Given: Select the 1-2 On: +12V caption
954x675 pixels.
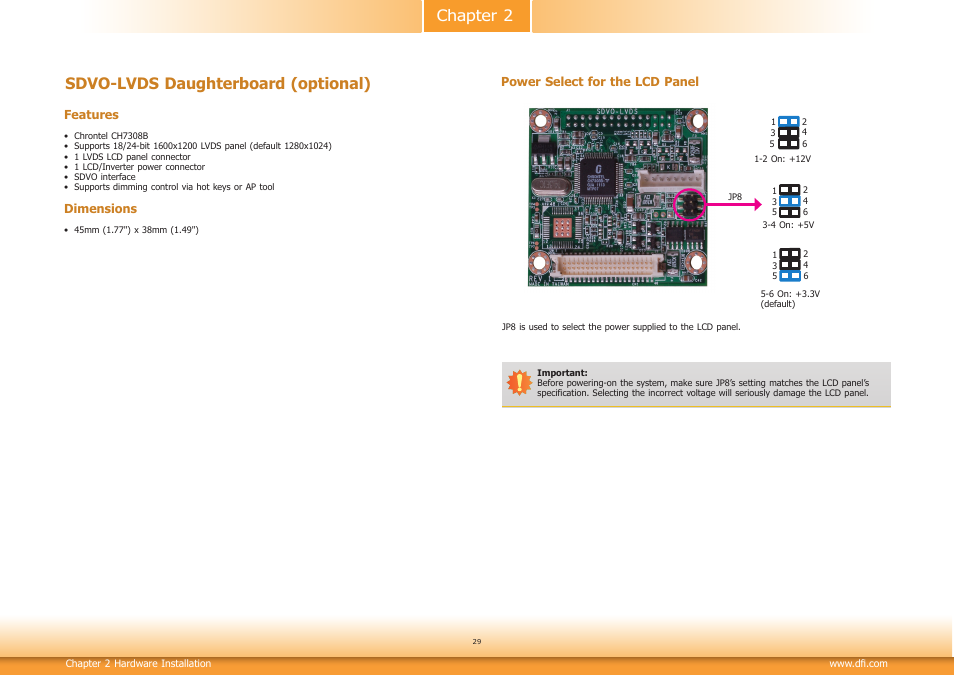Looking at the screenshot, I should (782, 159).
